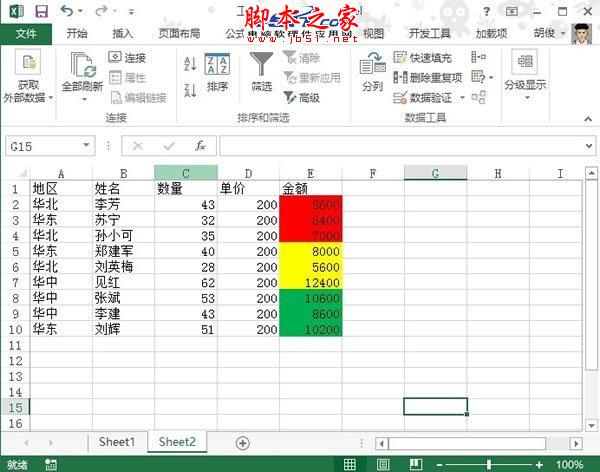Expand the formula bar chevron
The width and height of the screenshot is (600, 472).
589,146
